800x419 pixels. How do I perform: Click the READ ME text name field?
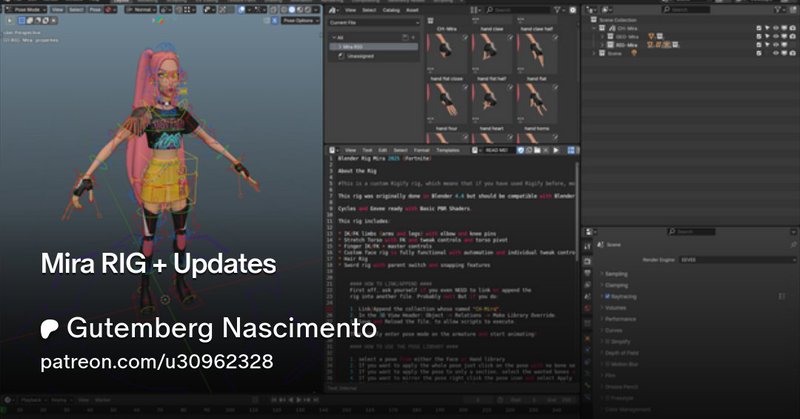(x=497, y=150)
